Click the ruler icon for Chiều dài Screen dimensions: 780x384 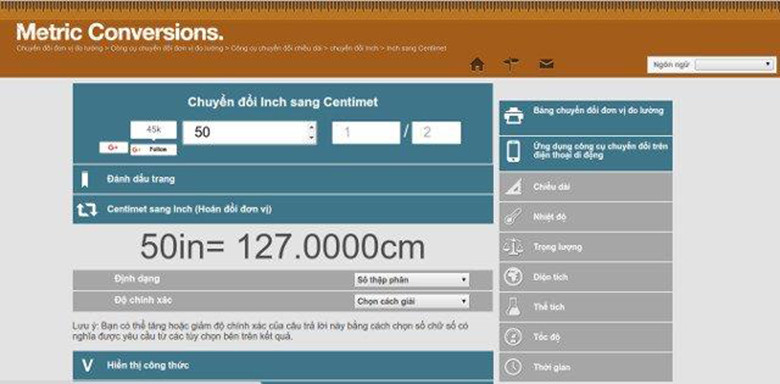(513, 187)
